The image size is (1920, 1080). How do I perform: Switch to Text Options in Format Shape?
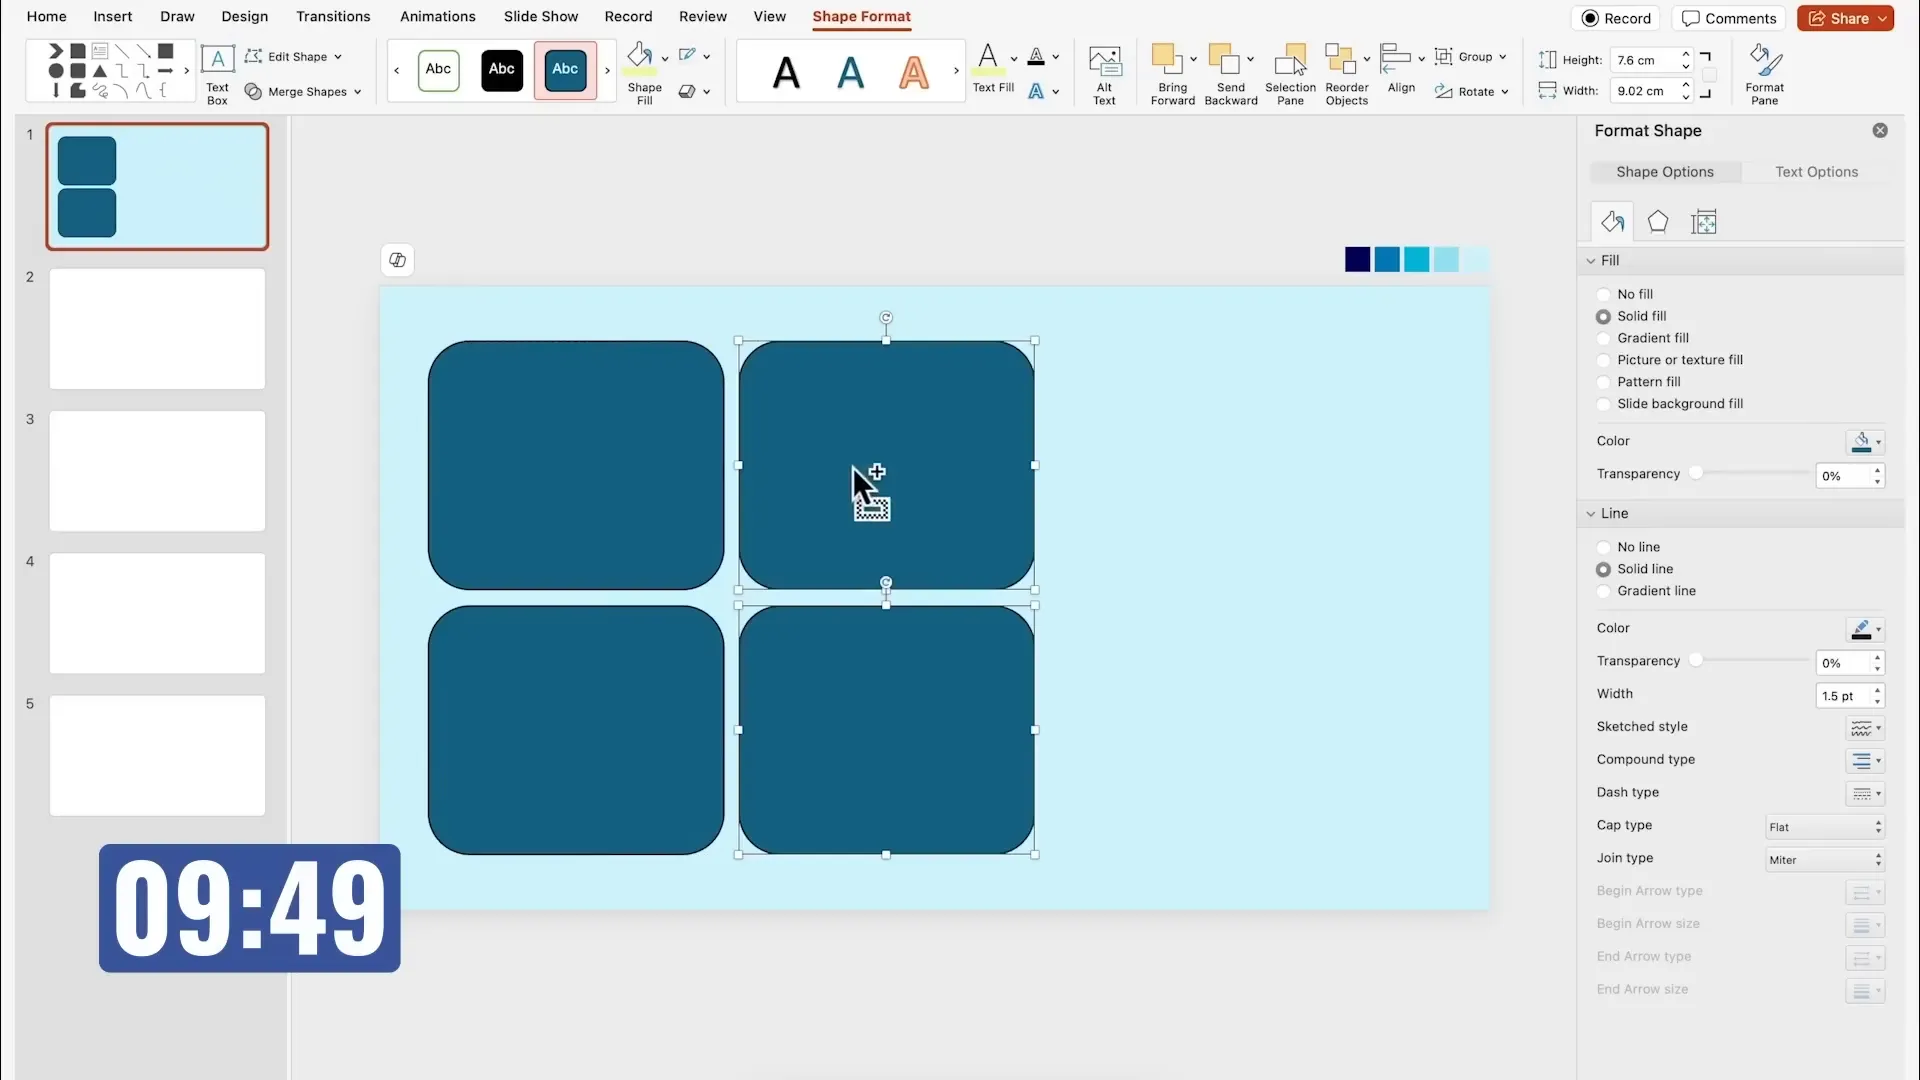click(x=1816, y=172)
